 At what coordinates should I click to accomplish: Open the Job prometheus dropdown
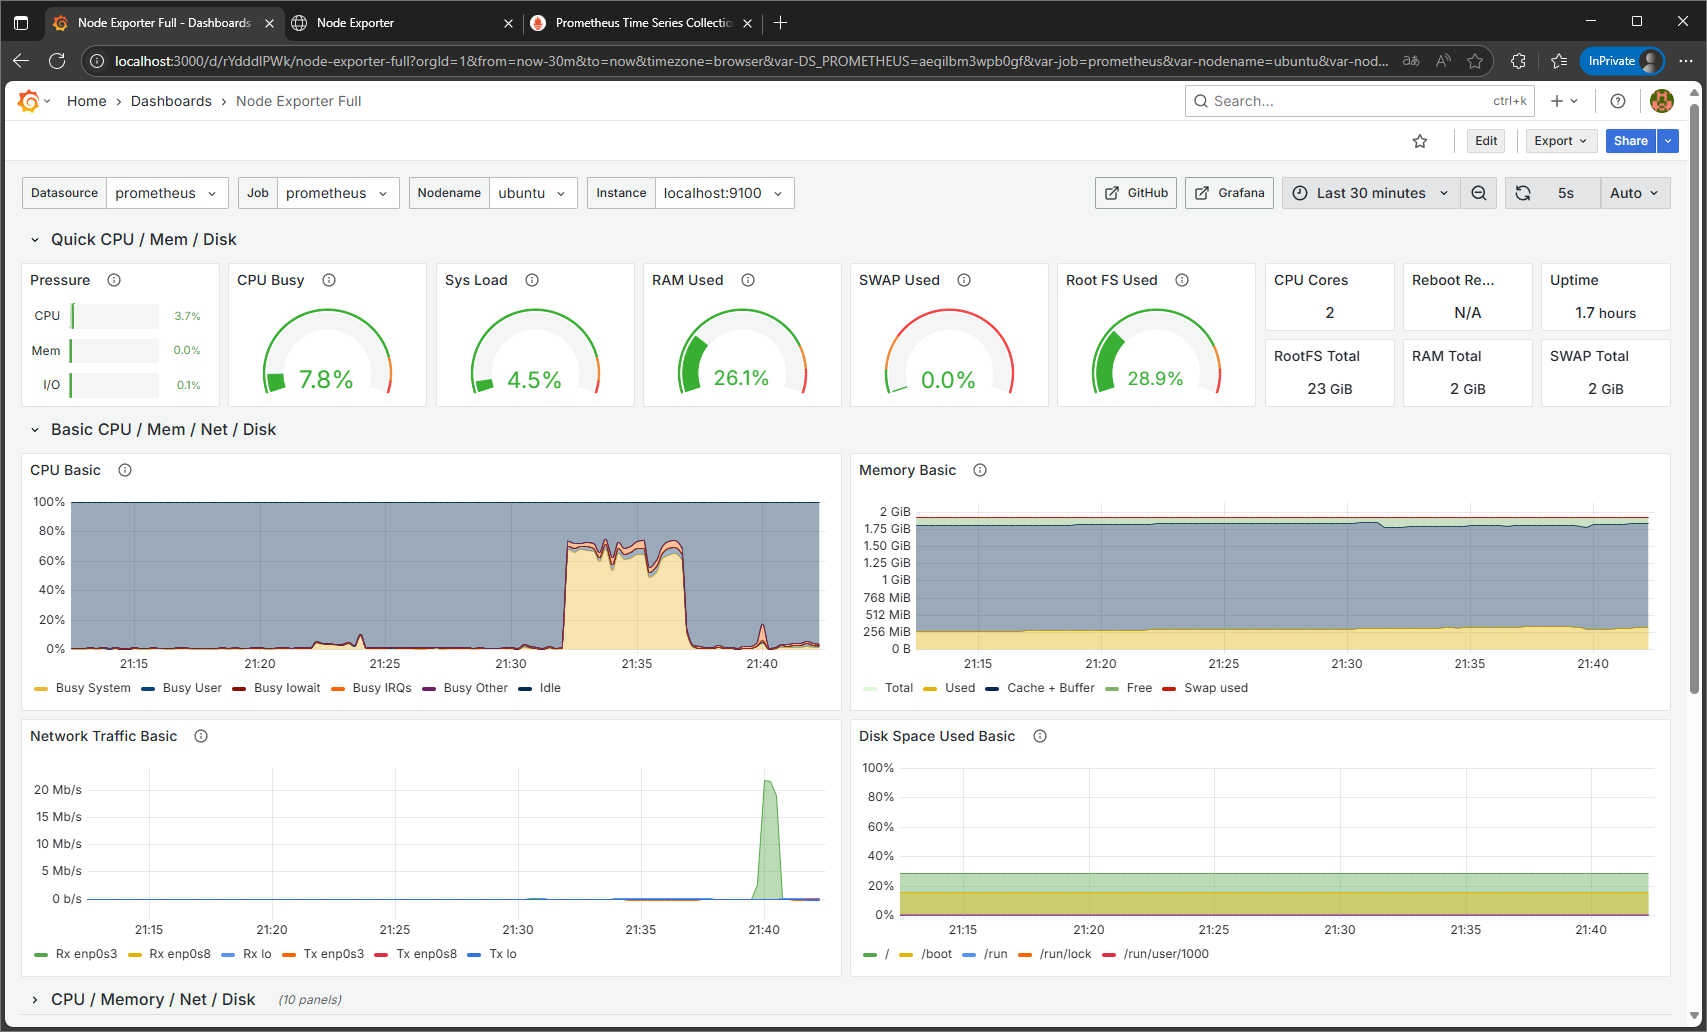(338, 193)
